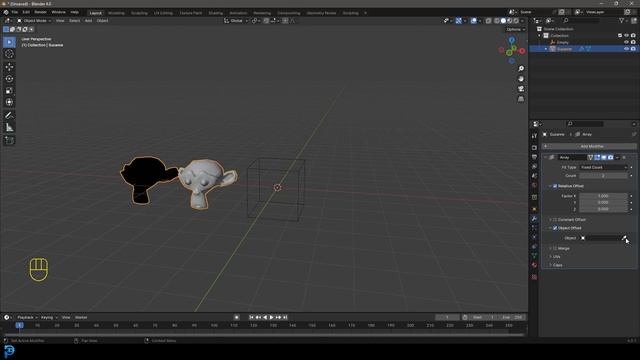Select the Scale tool
The width and height of the screenshot is (640, 360).
point(9,91)
